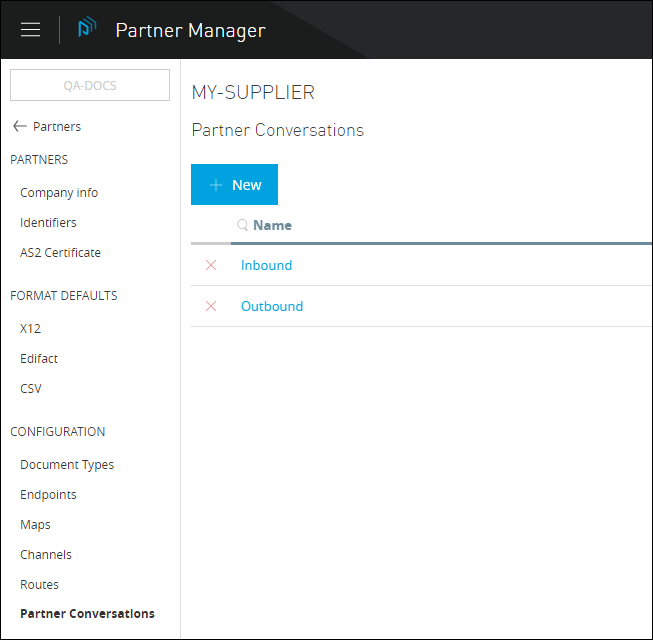Image resolution: width=653 pixels, height=640 pixels.
Task: Delete the Inbound conversation with X icon
Action: click(x=211, y=265)
